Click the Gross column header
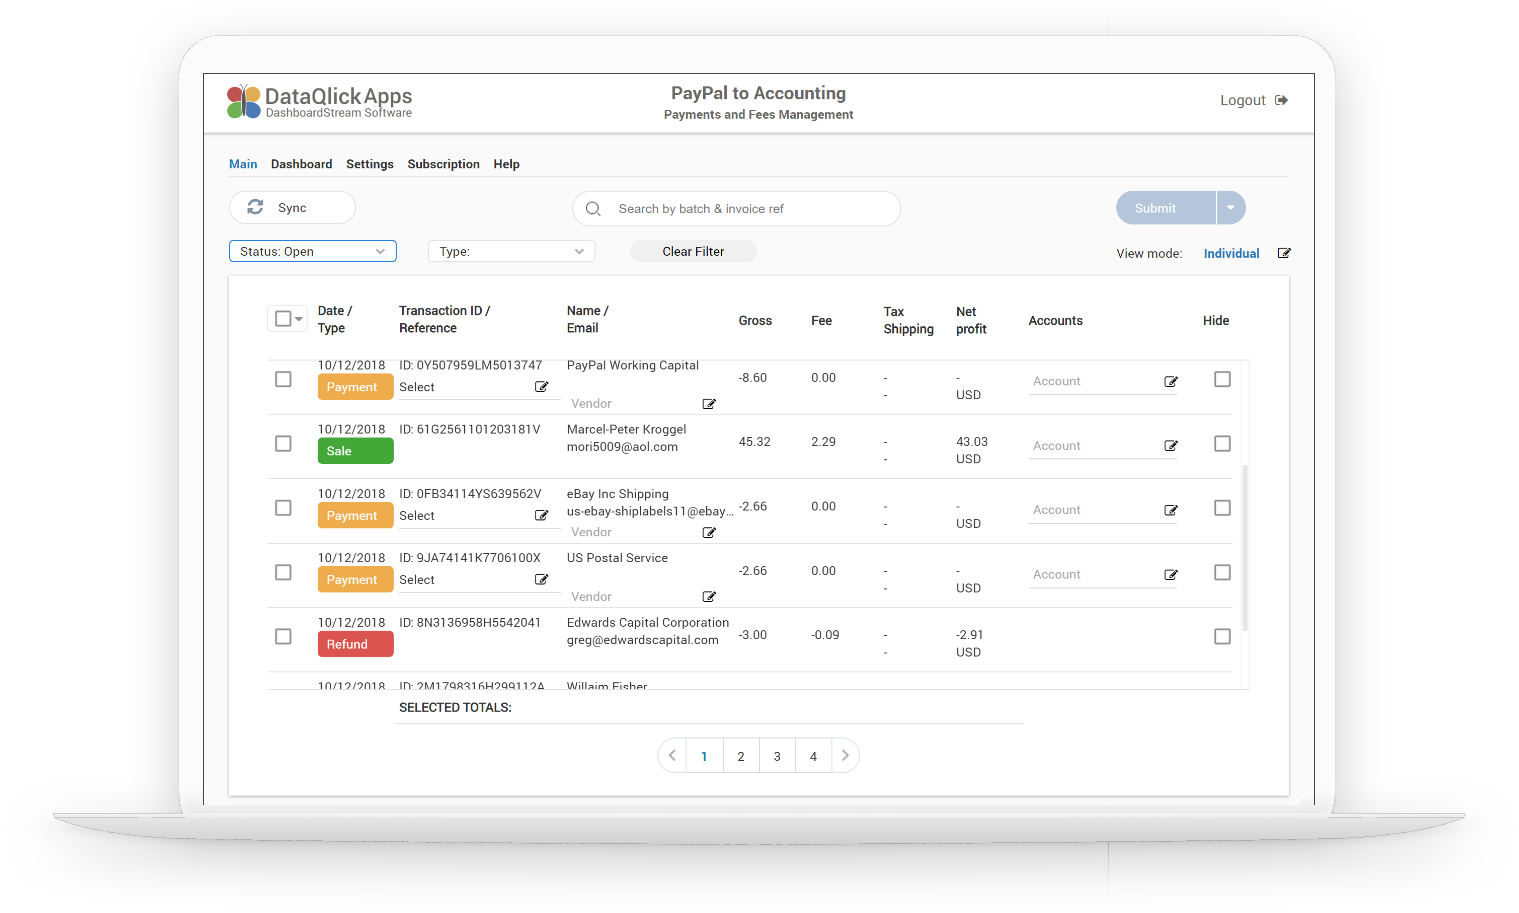This screenshot has height=913, width=1519. coord(755,321)
